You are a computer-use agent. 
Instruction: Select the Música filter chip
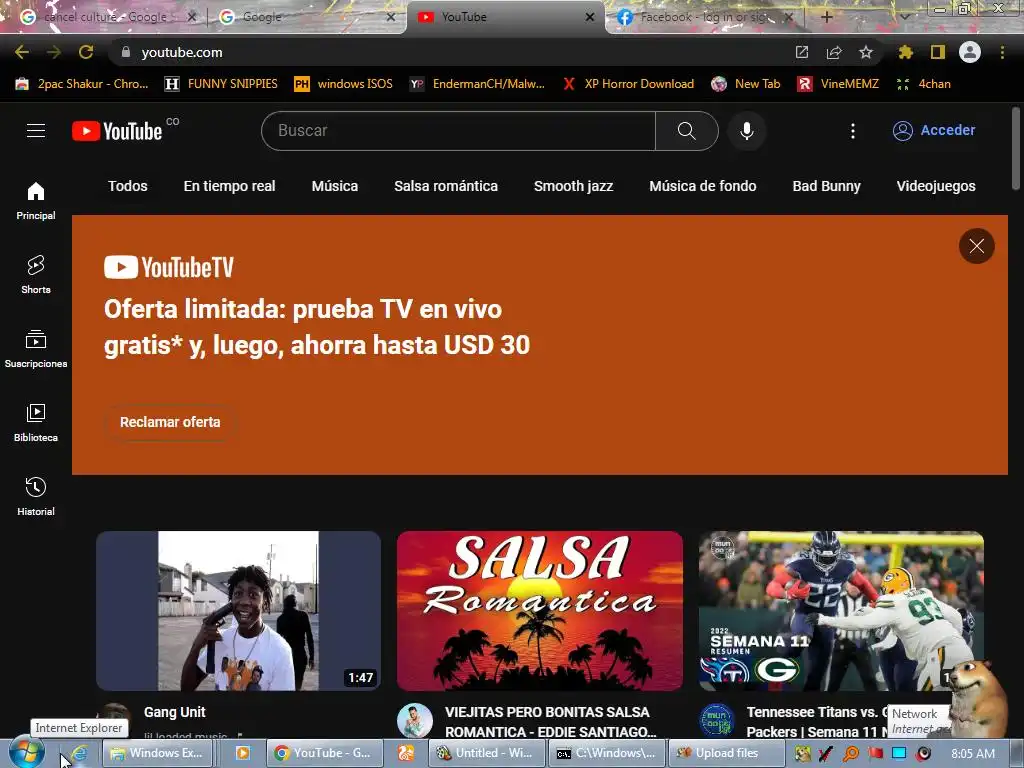click(x=335, y=186)
